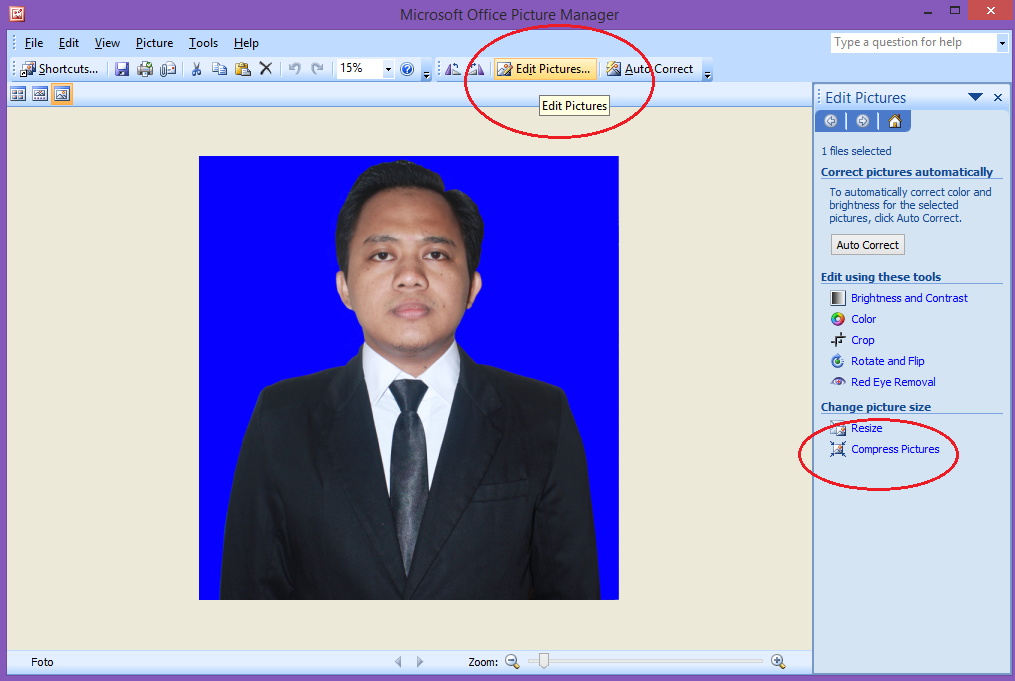Click the Rotate Right icon
The height and width of the screenshot is (681, 1015).
pyautogui.click(x=476, y=69)
